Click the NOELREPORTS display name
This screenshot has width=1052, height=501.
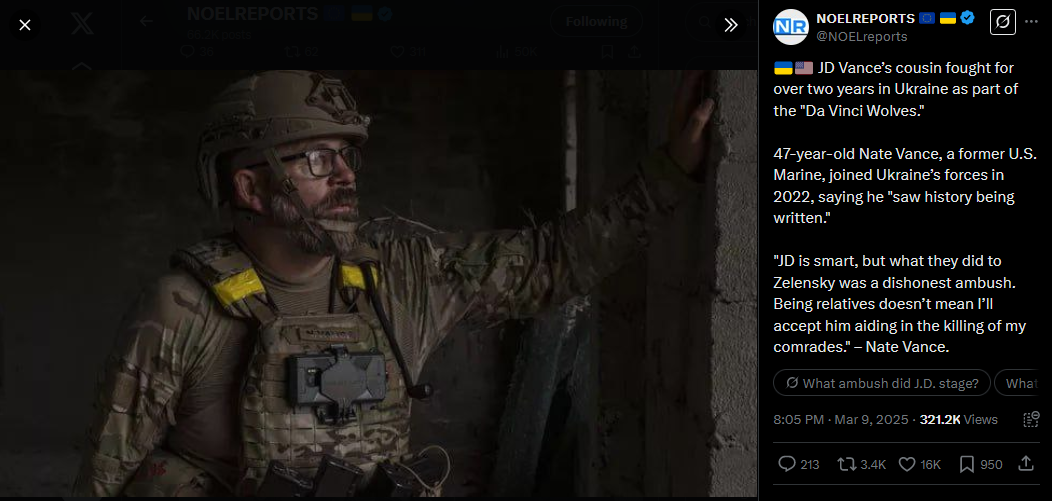[x=865, y=19]
